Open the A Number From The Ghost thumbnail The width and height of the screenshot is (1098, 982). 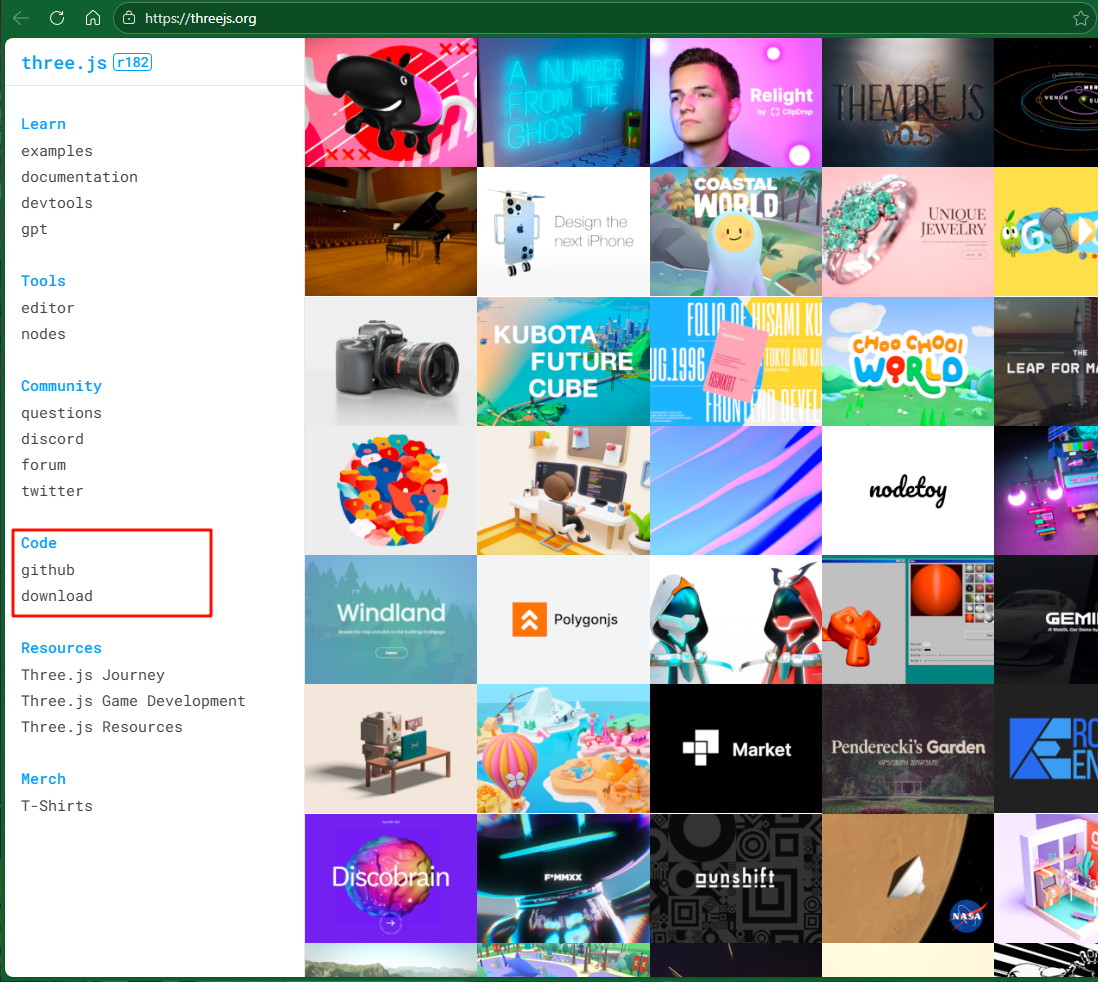[x=563, y=102]
